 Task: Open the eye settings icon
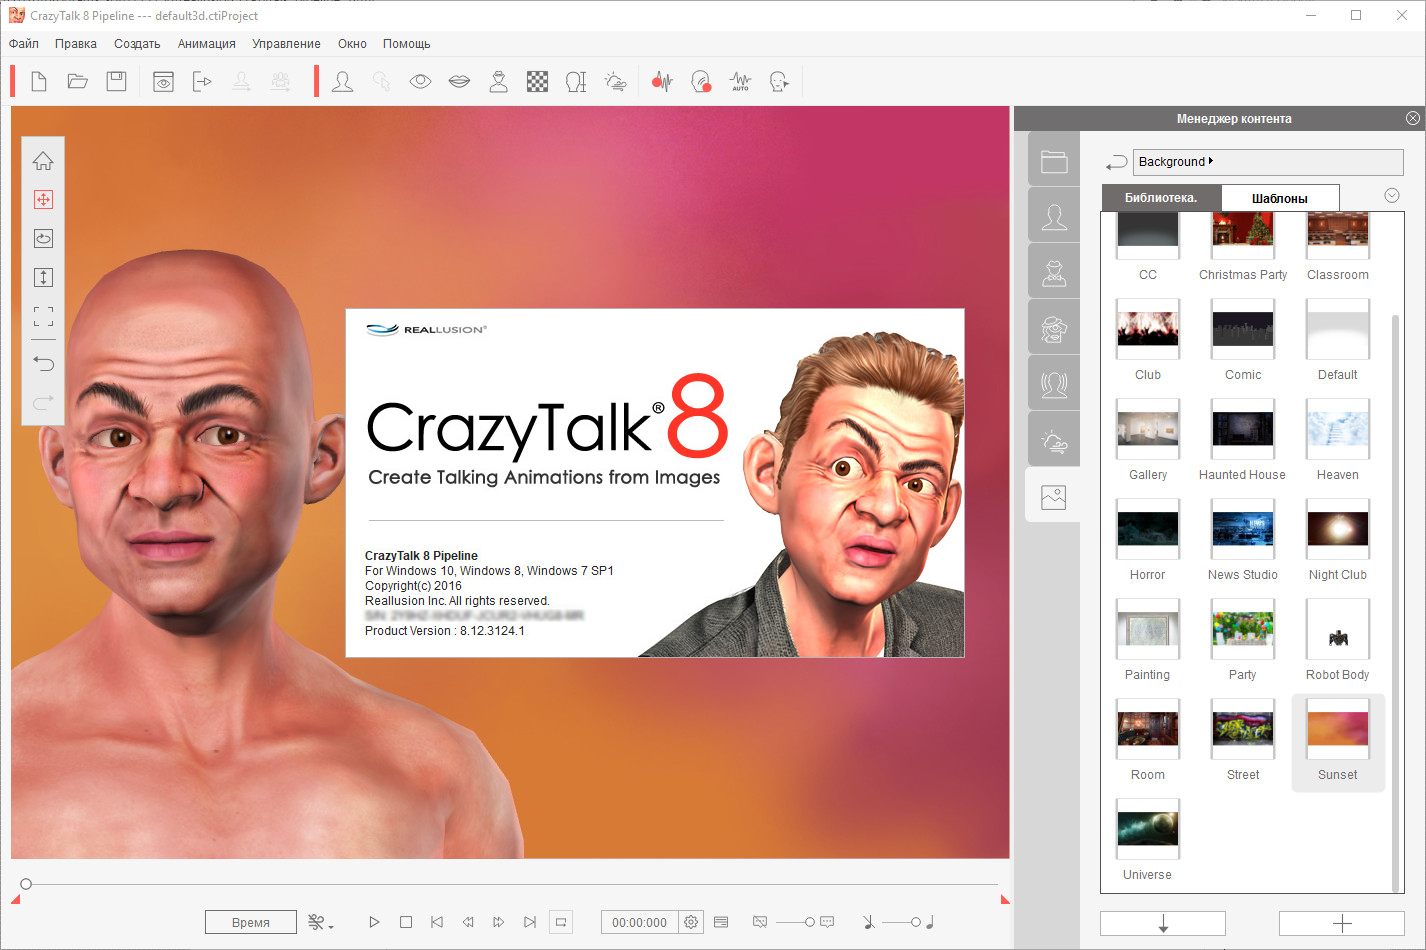click(420, 81)
